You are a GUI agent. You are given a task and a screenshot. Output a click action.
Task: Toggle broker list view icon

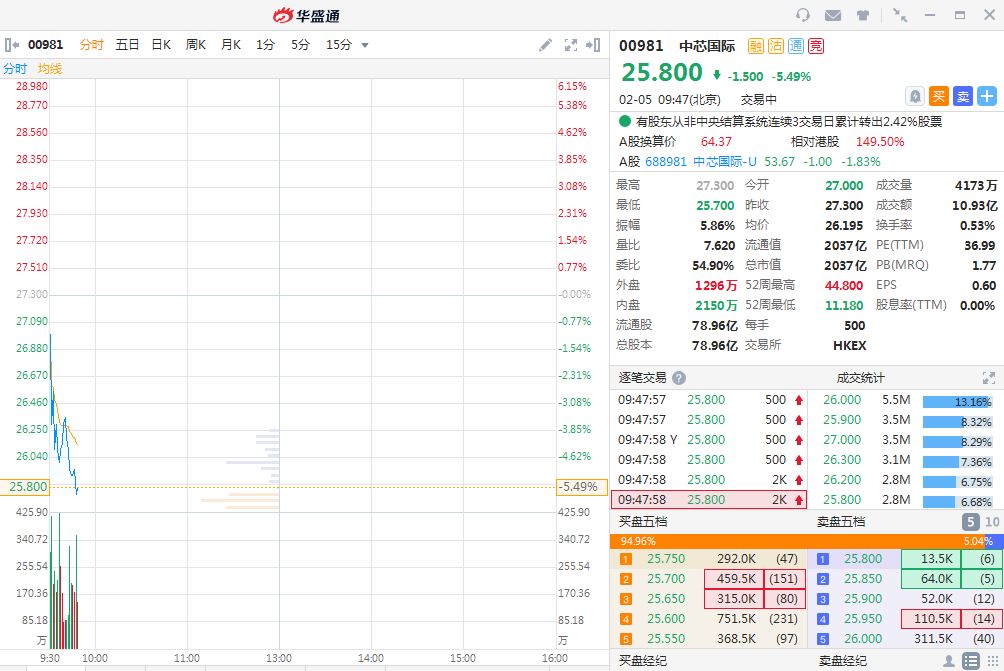pyautogui.click(x=970, y=661)
